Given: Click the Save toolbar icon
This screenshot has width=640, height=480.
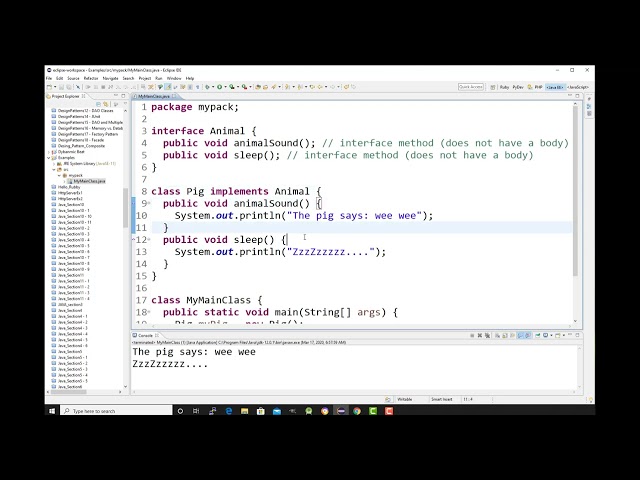Looking at the screenshot, I should click(62, 87).
